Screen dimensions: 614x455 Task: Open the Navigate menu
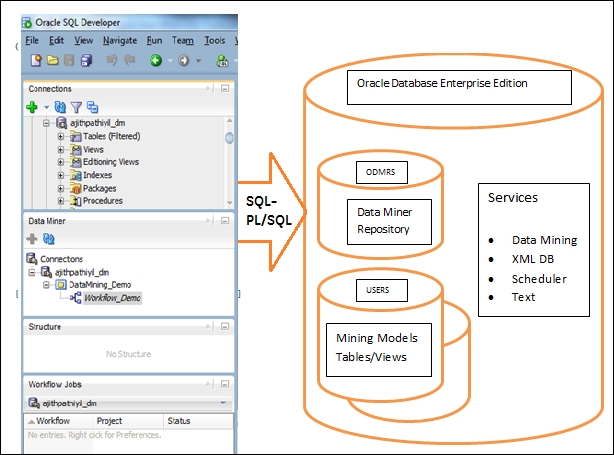(x=120, y=40)
